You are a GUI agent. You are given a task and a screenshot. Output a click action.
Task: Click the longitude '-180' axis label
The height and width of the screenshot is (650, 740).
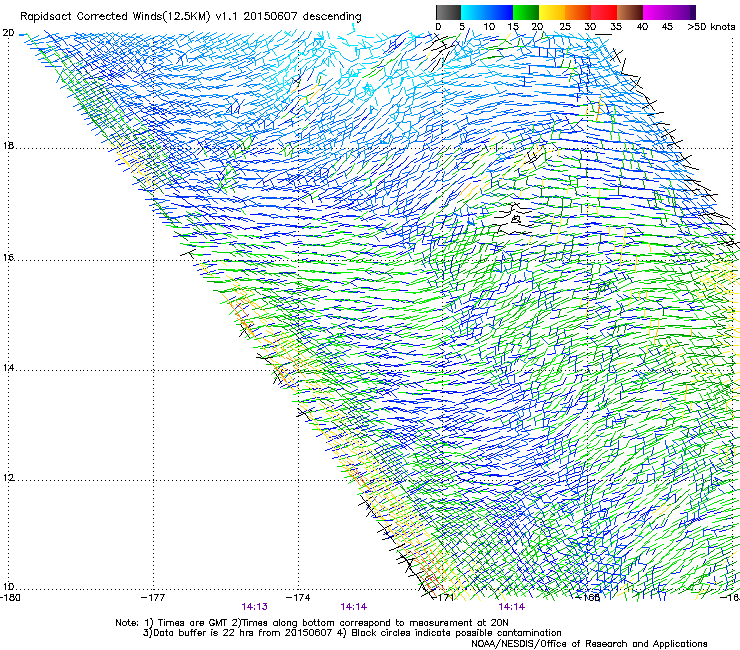10,598
